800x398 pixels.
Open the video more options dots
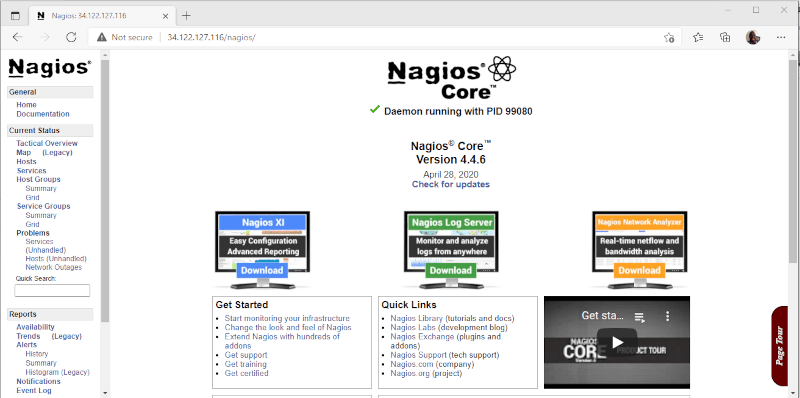(667, 316)
